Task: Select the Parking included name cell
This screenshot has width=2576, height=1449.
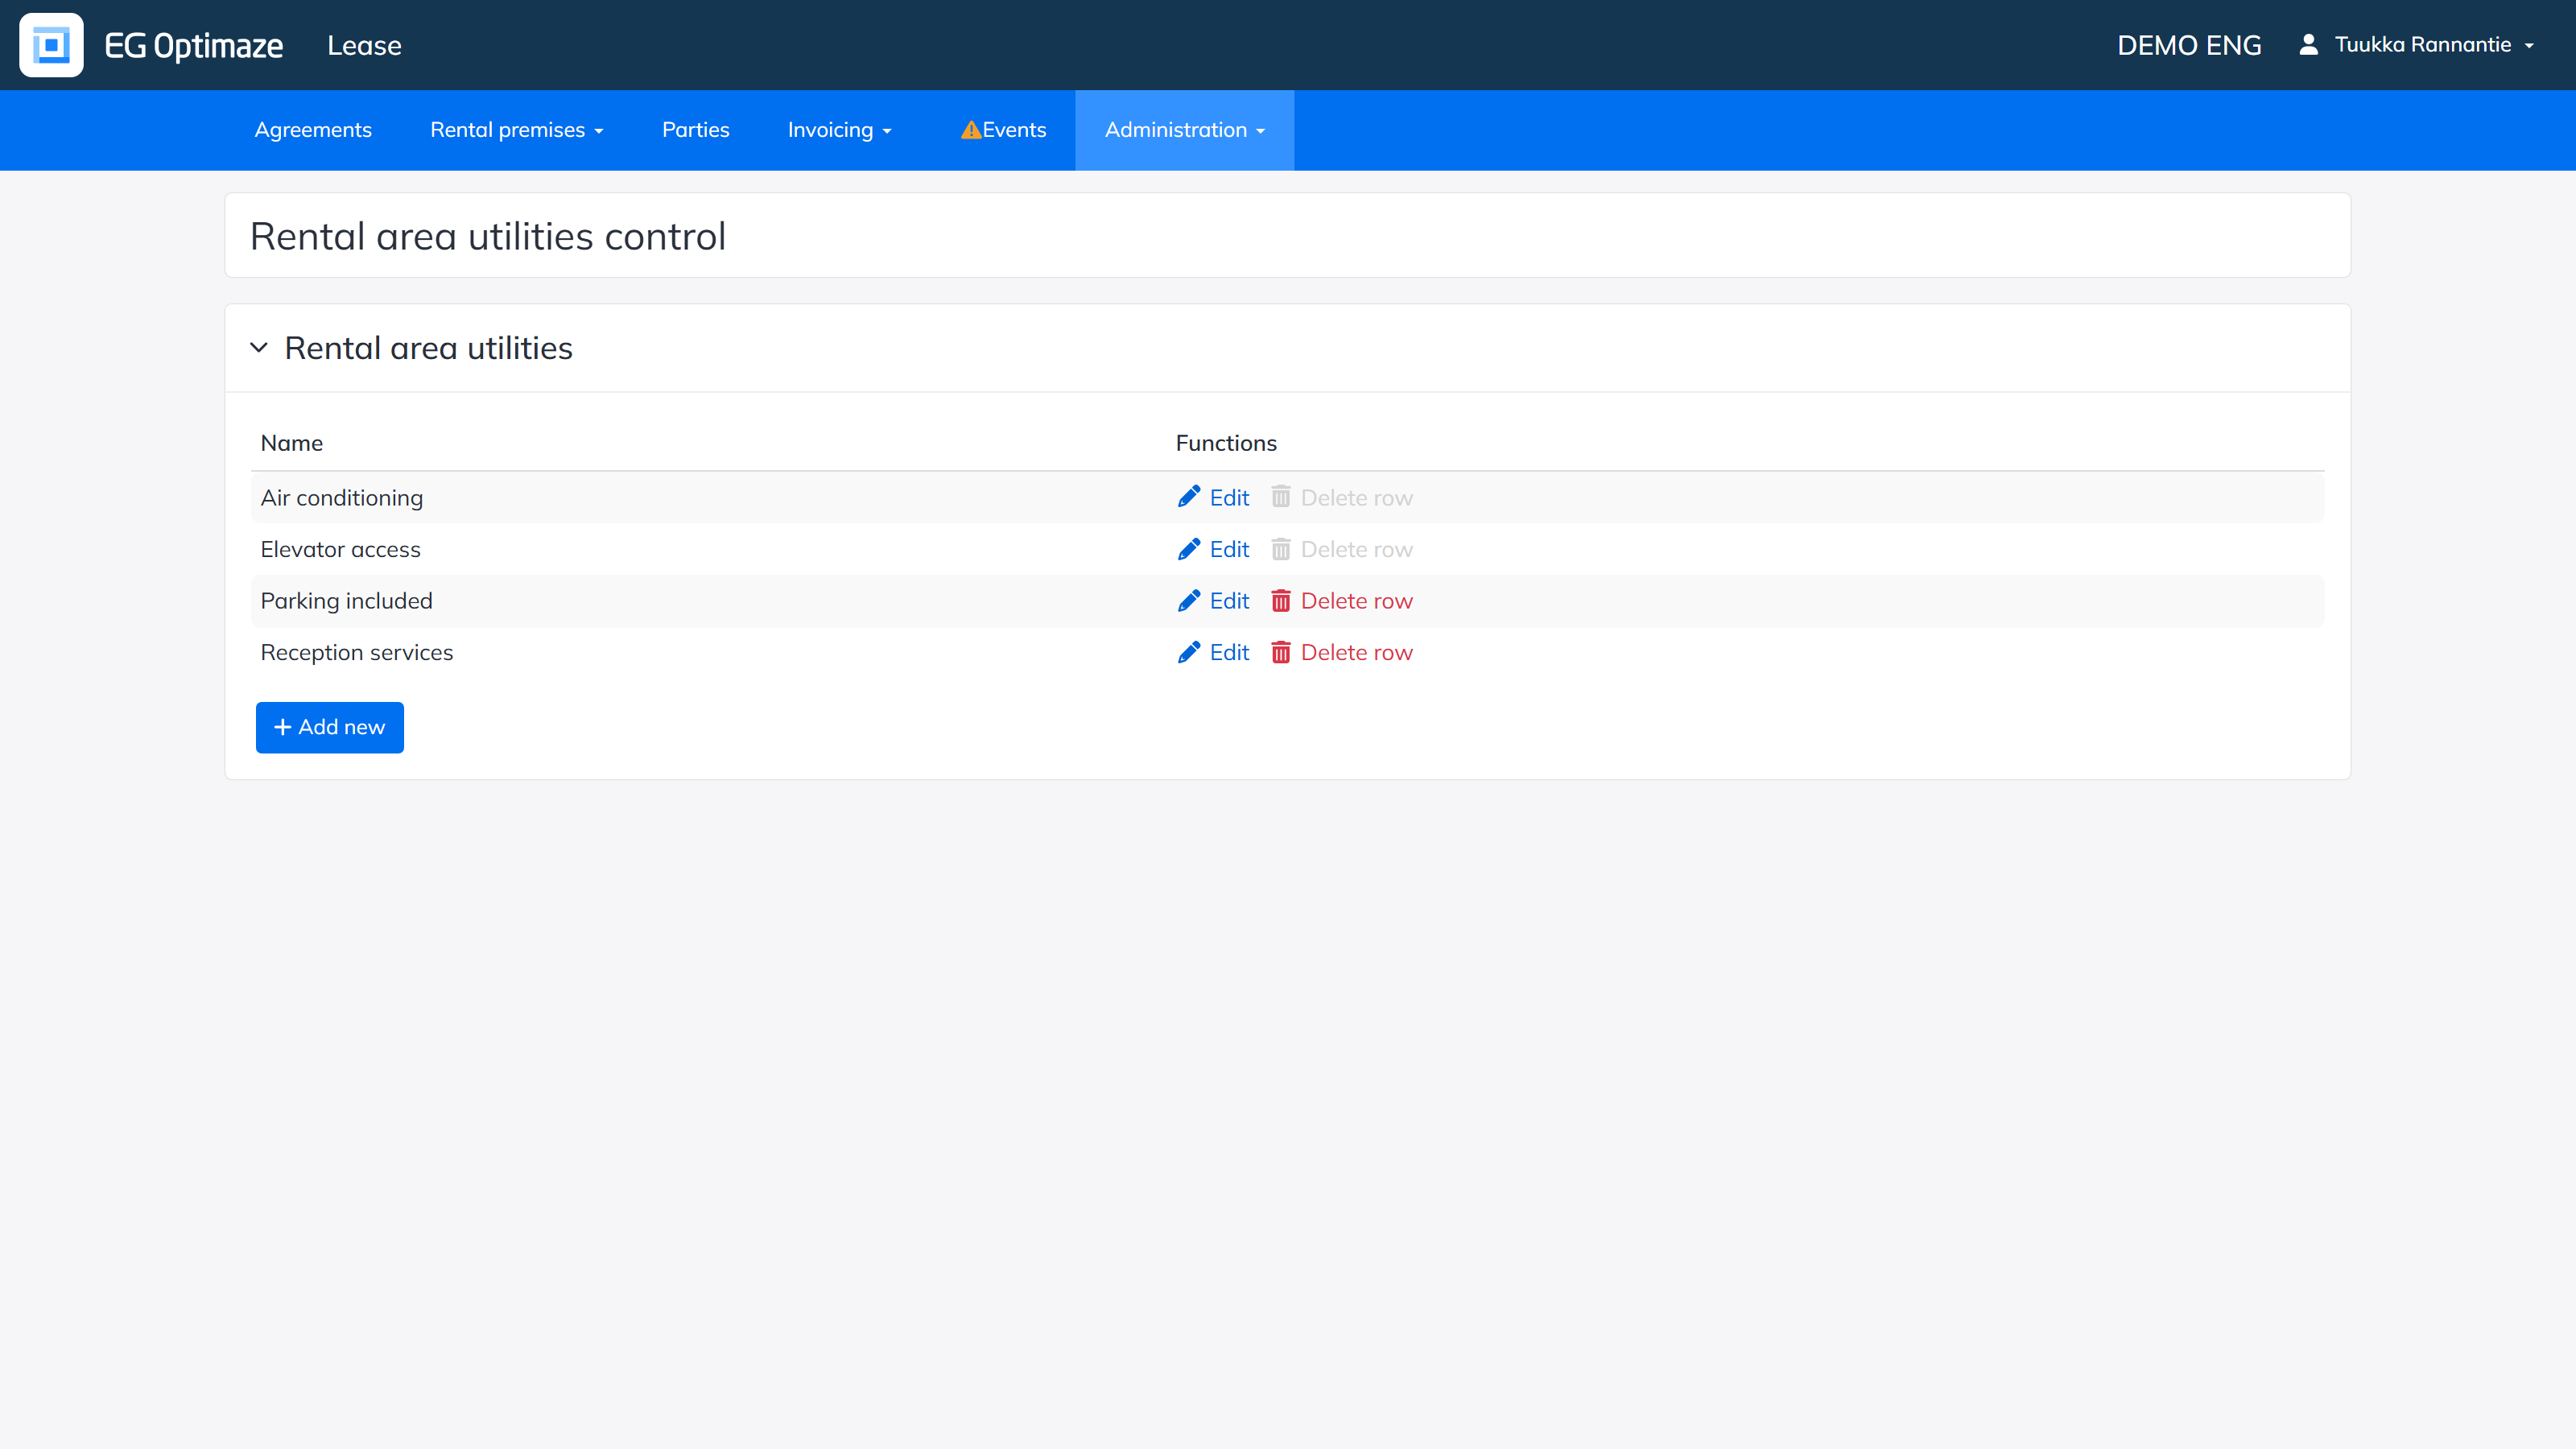Action: (346, 600)
